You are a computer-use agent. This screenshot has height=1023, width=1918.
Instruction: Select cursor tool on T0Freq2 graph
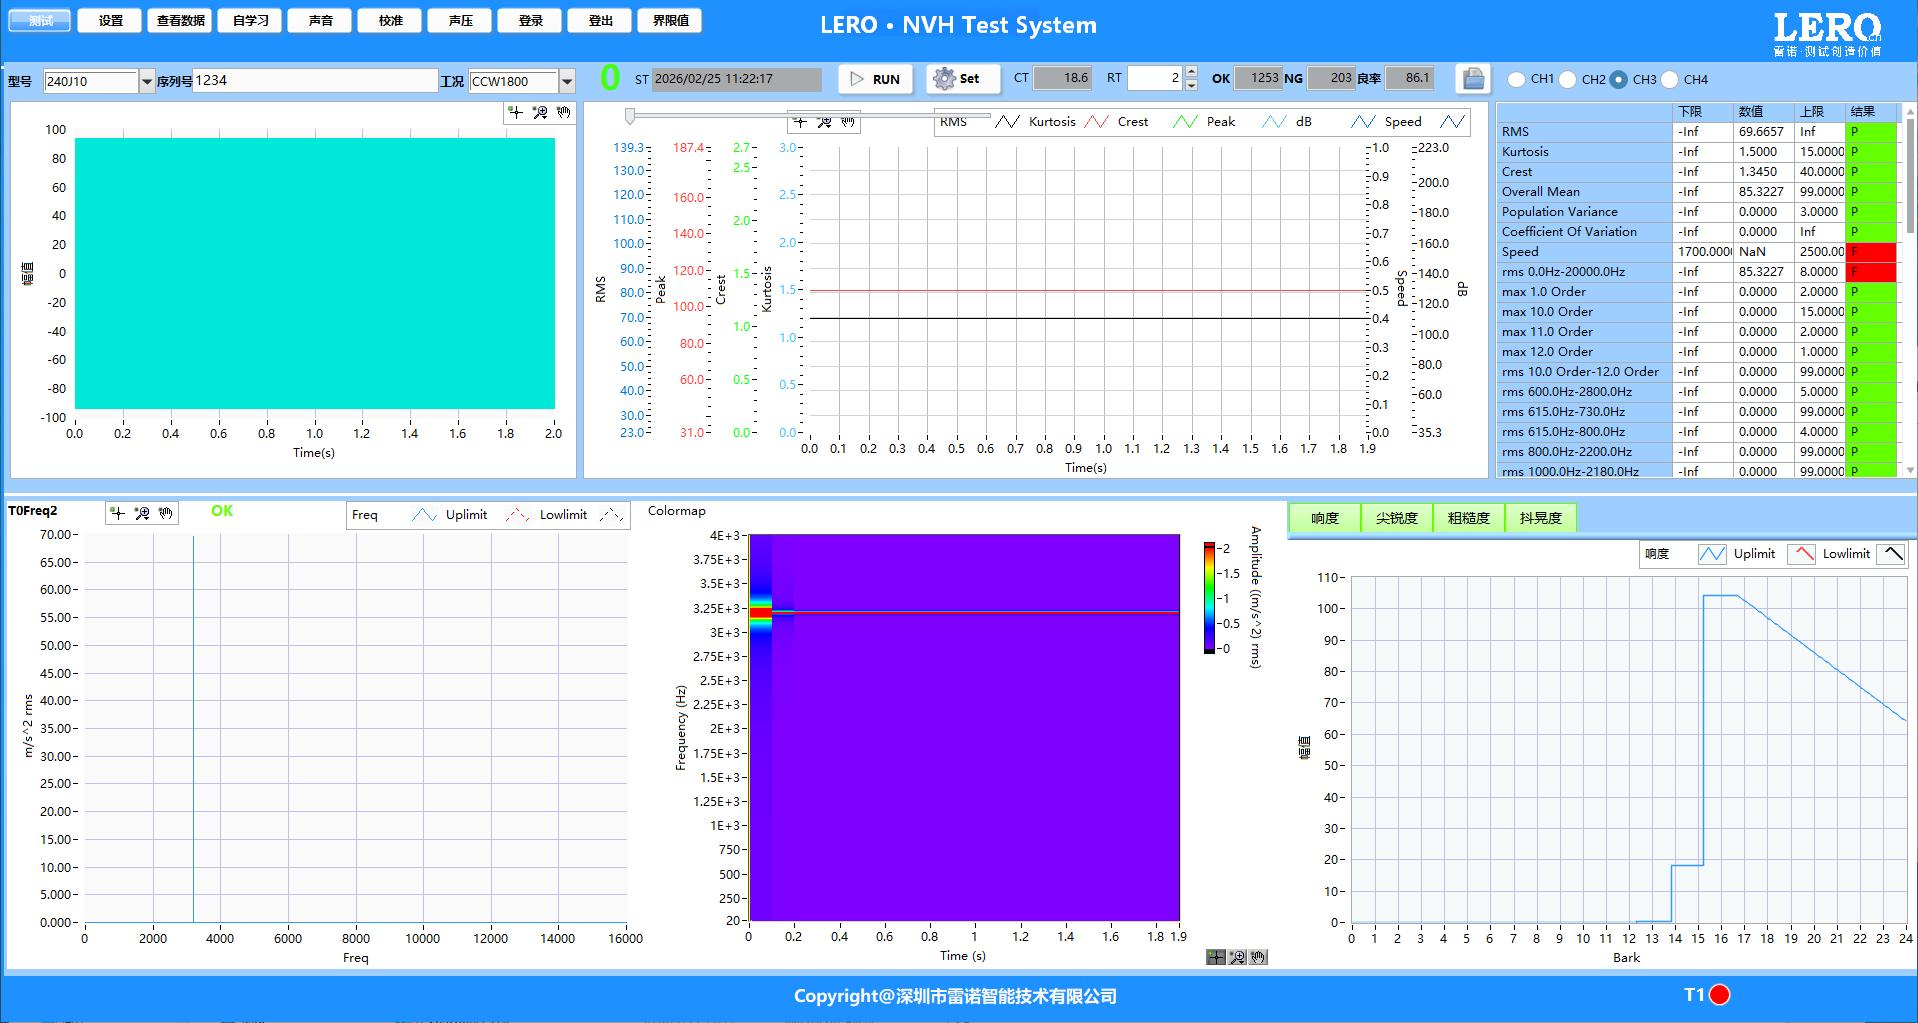pyautogui.click(x=118, y=513)
